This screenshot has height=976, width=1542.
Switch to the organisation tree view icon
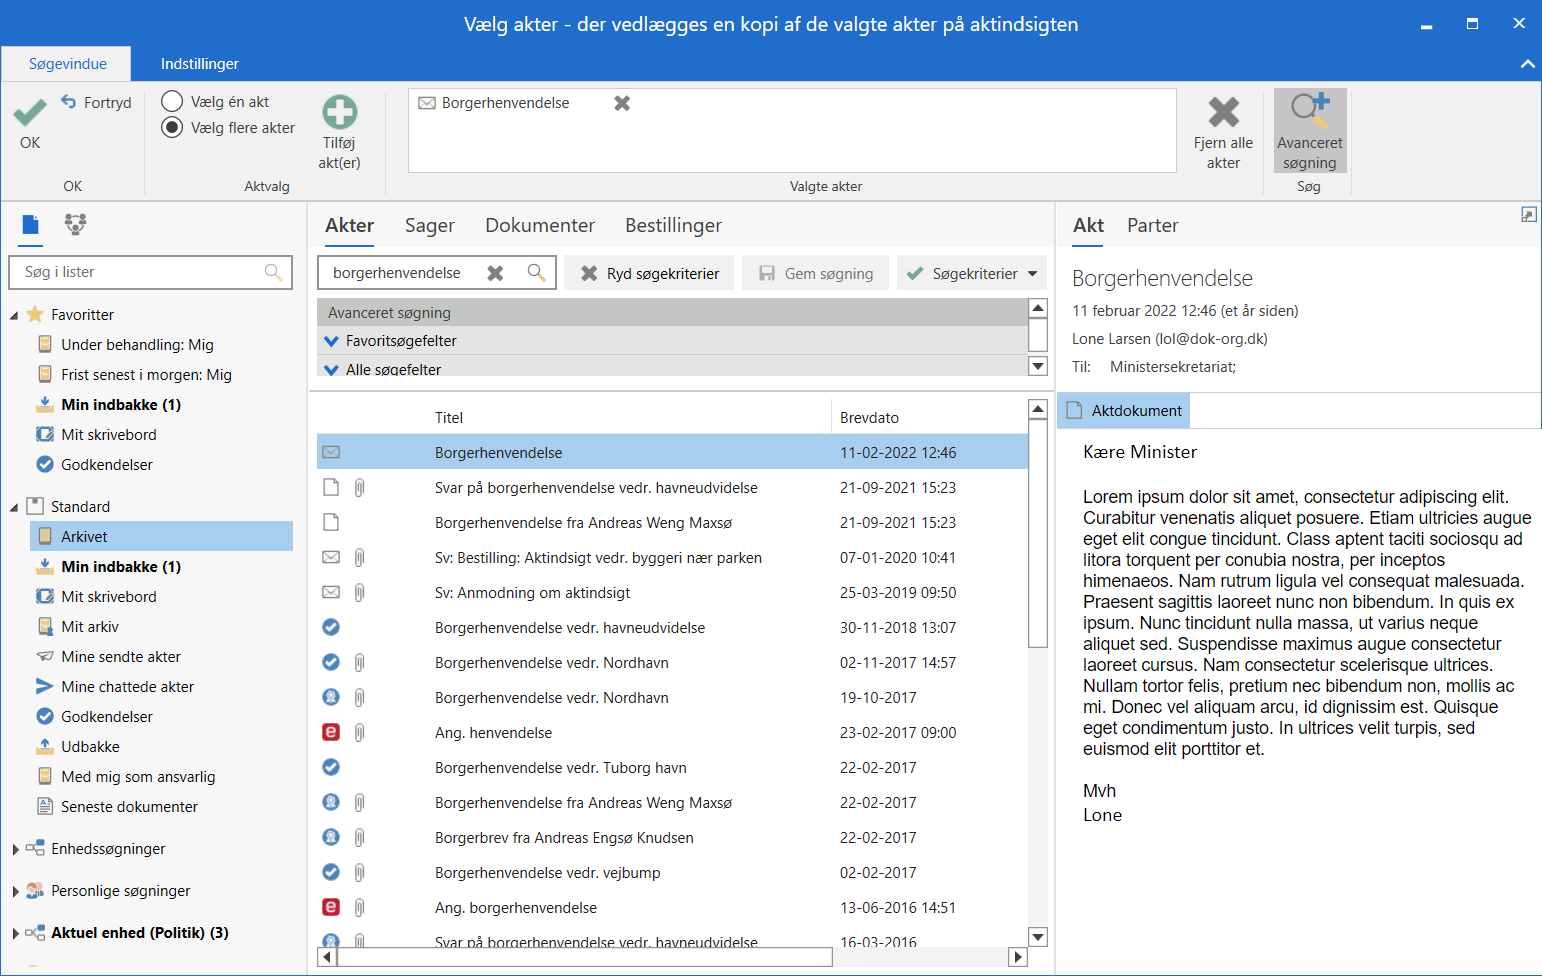(75, 224)
